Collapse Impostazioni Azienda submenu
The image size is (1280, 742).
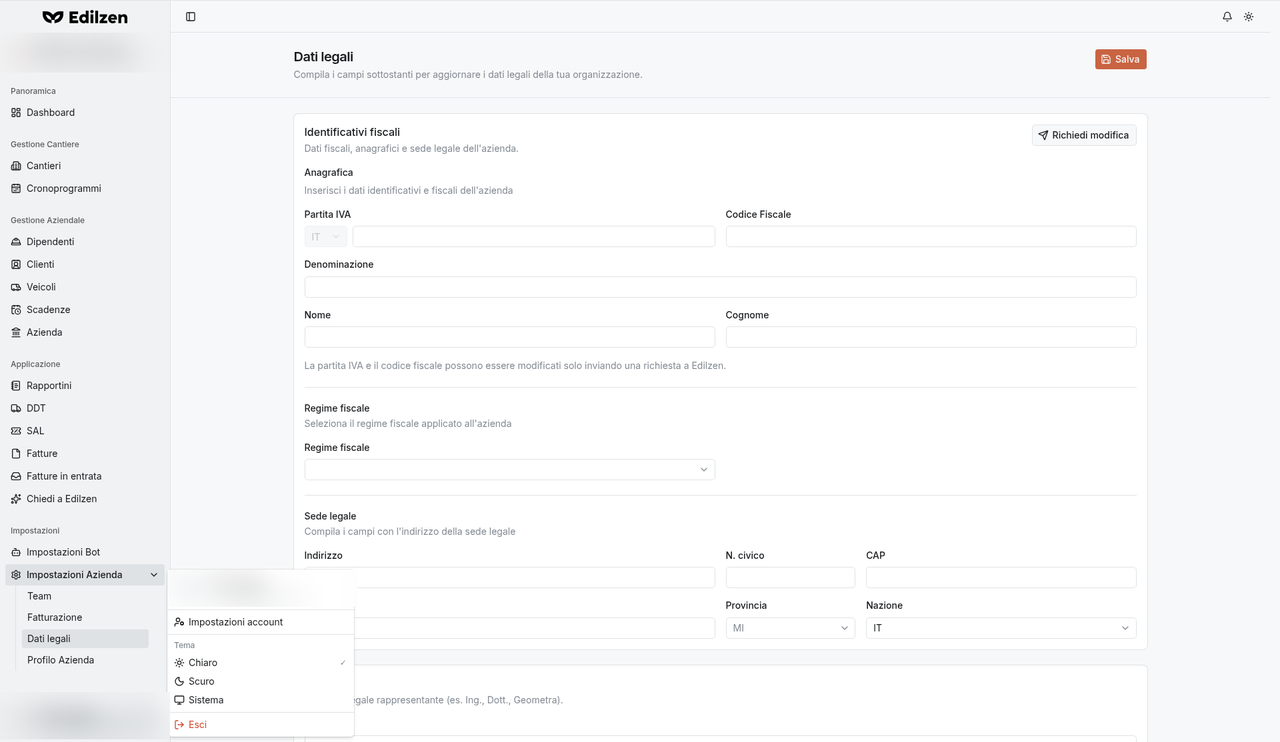(85, 575)
